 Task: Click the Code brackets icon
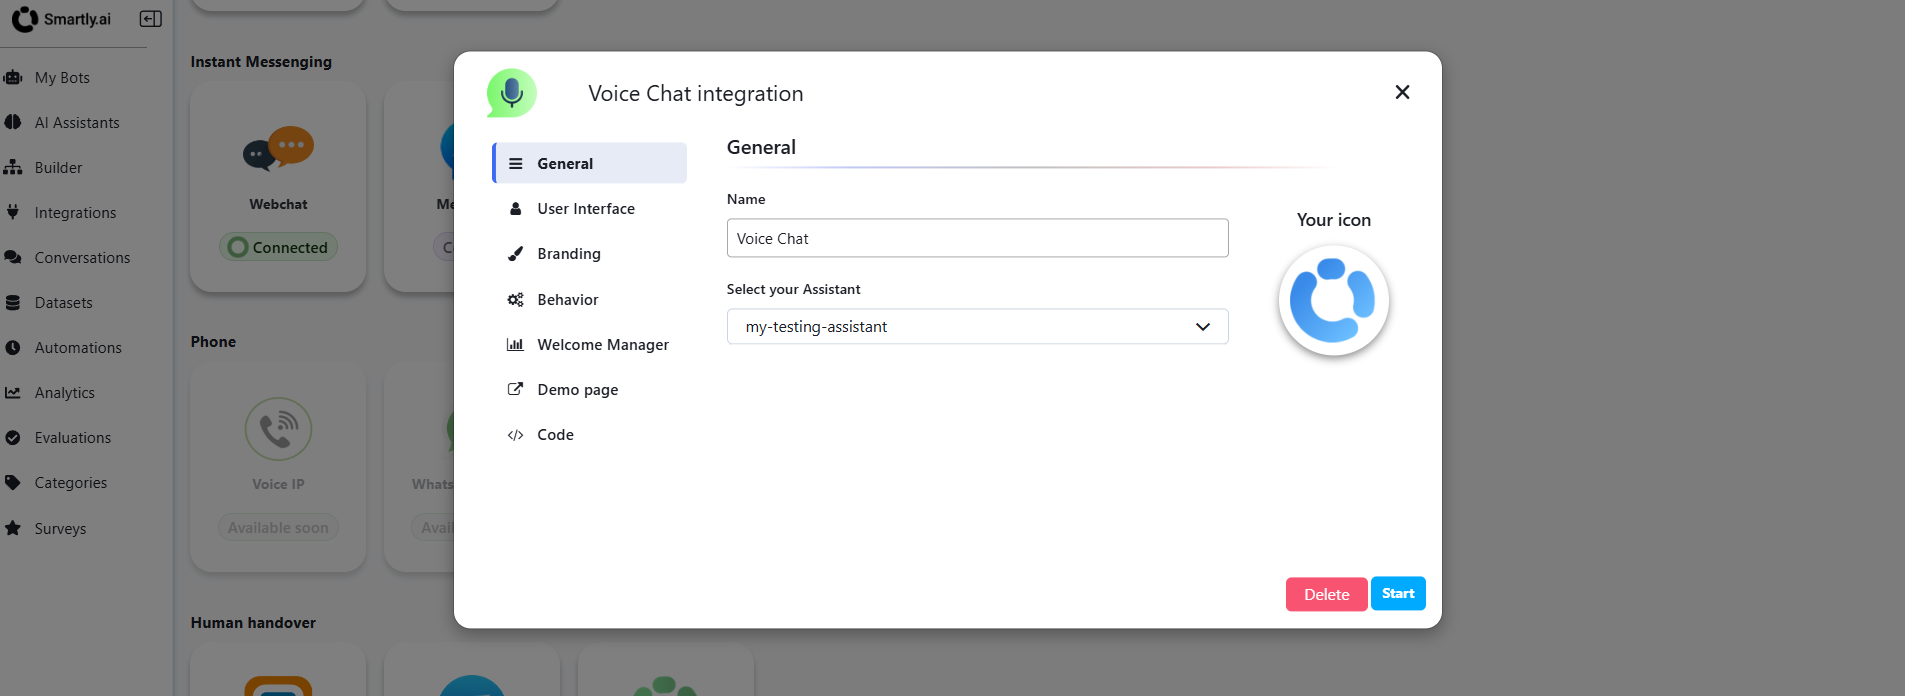coord(516,434)
